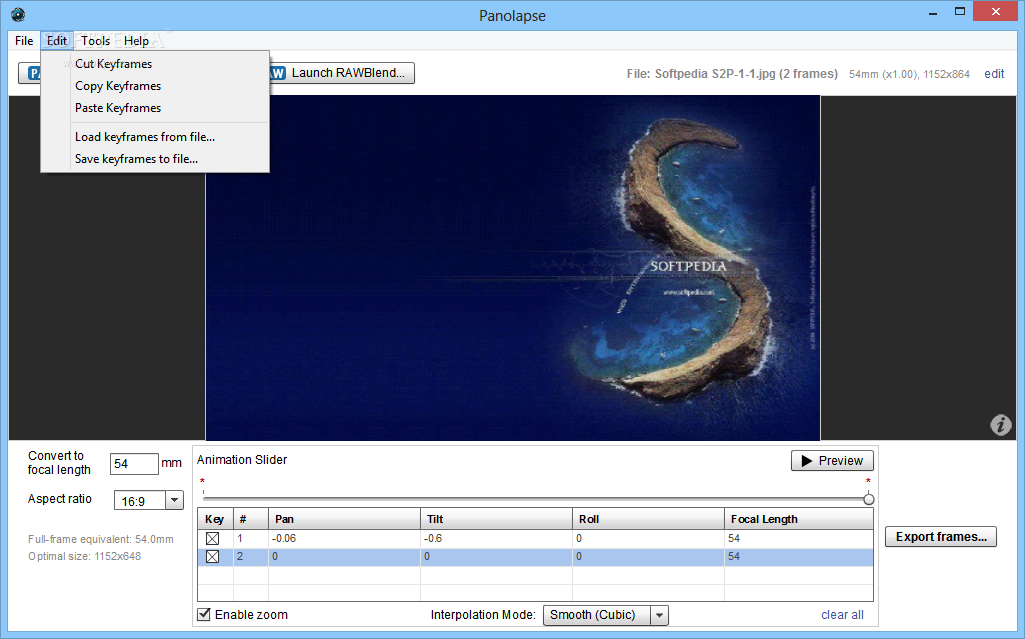Click the info icon on preview
The image size is (1025, 639).
[1000, 425]
